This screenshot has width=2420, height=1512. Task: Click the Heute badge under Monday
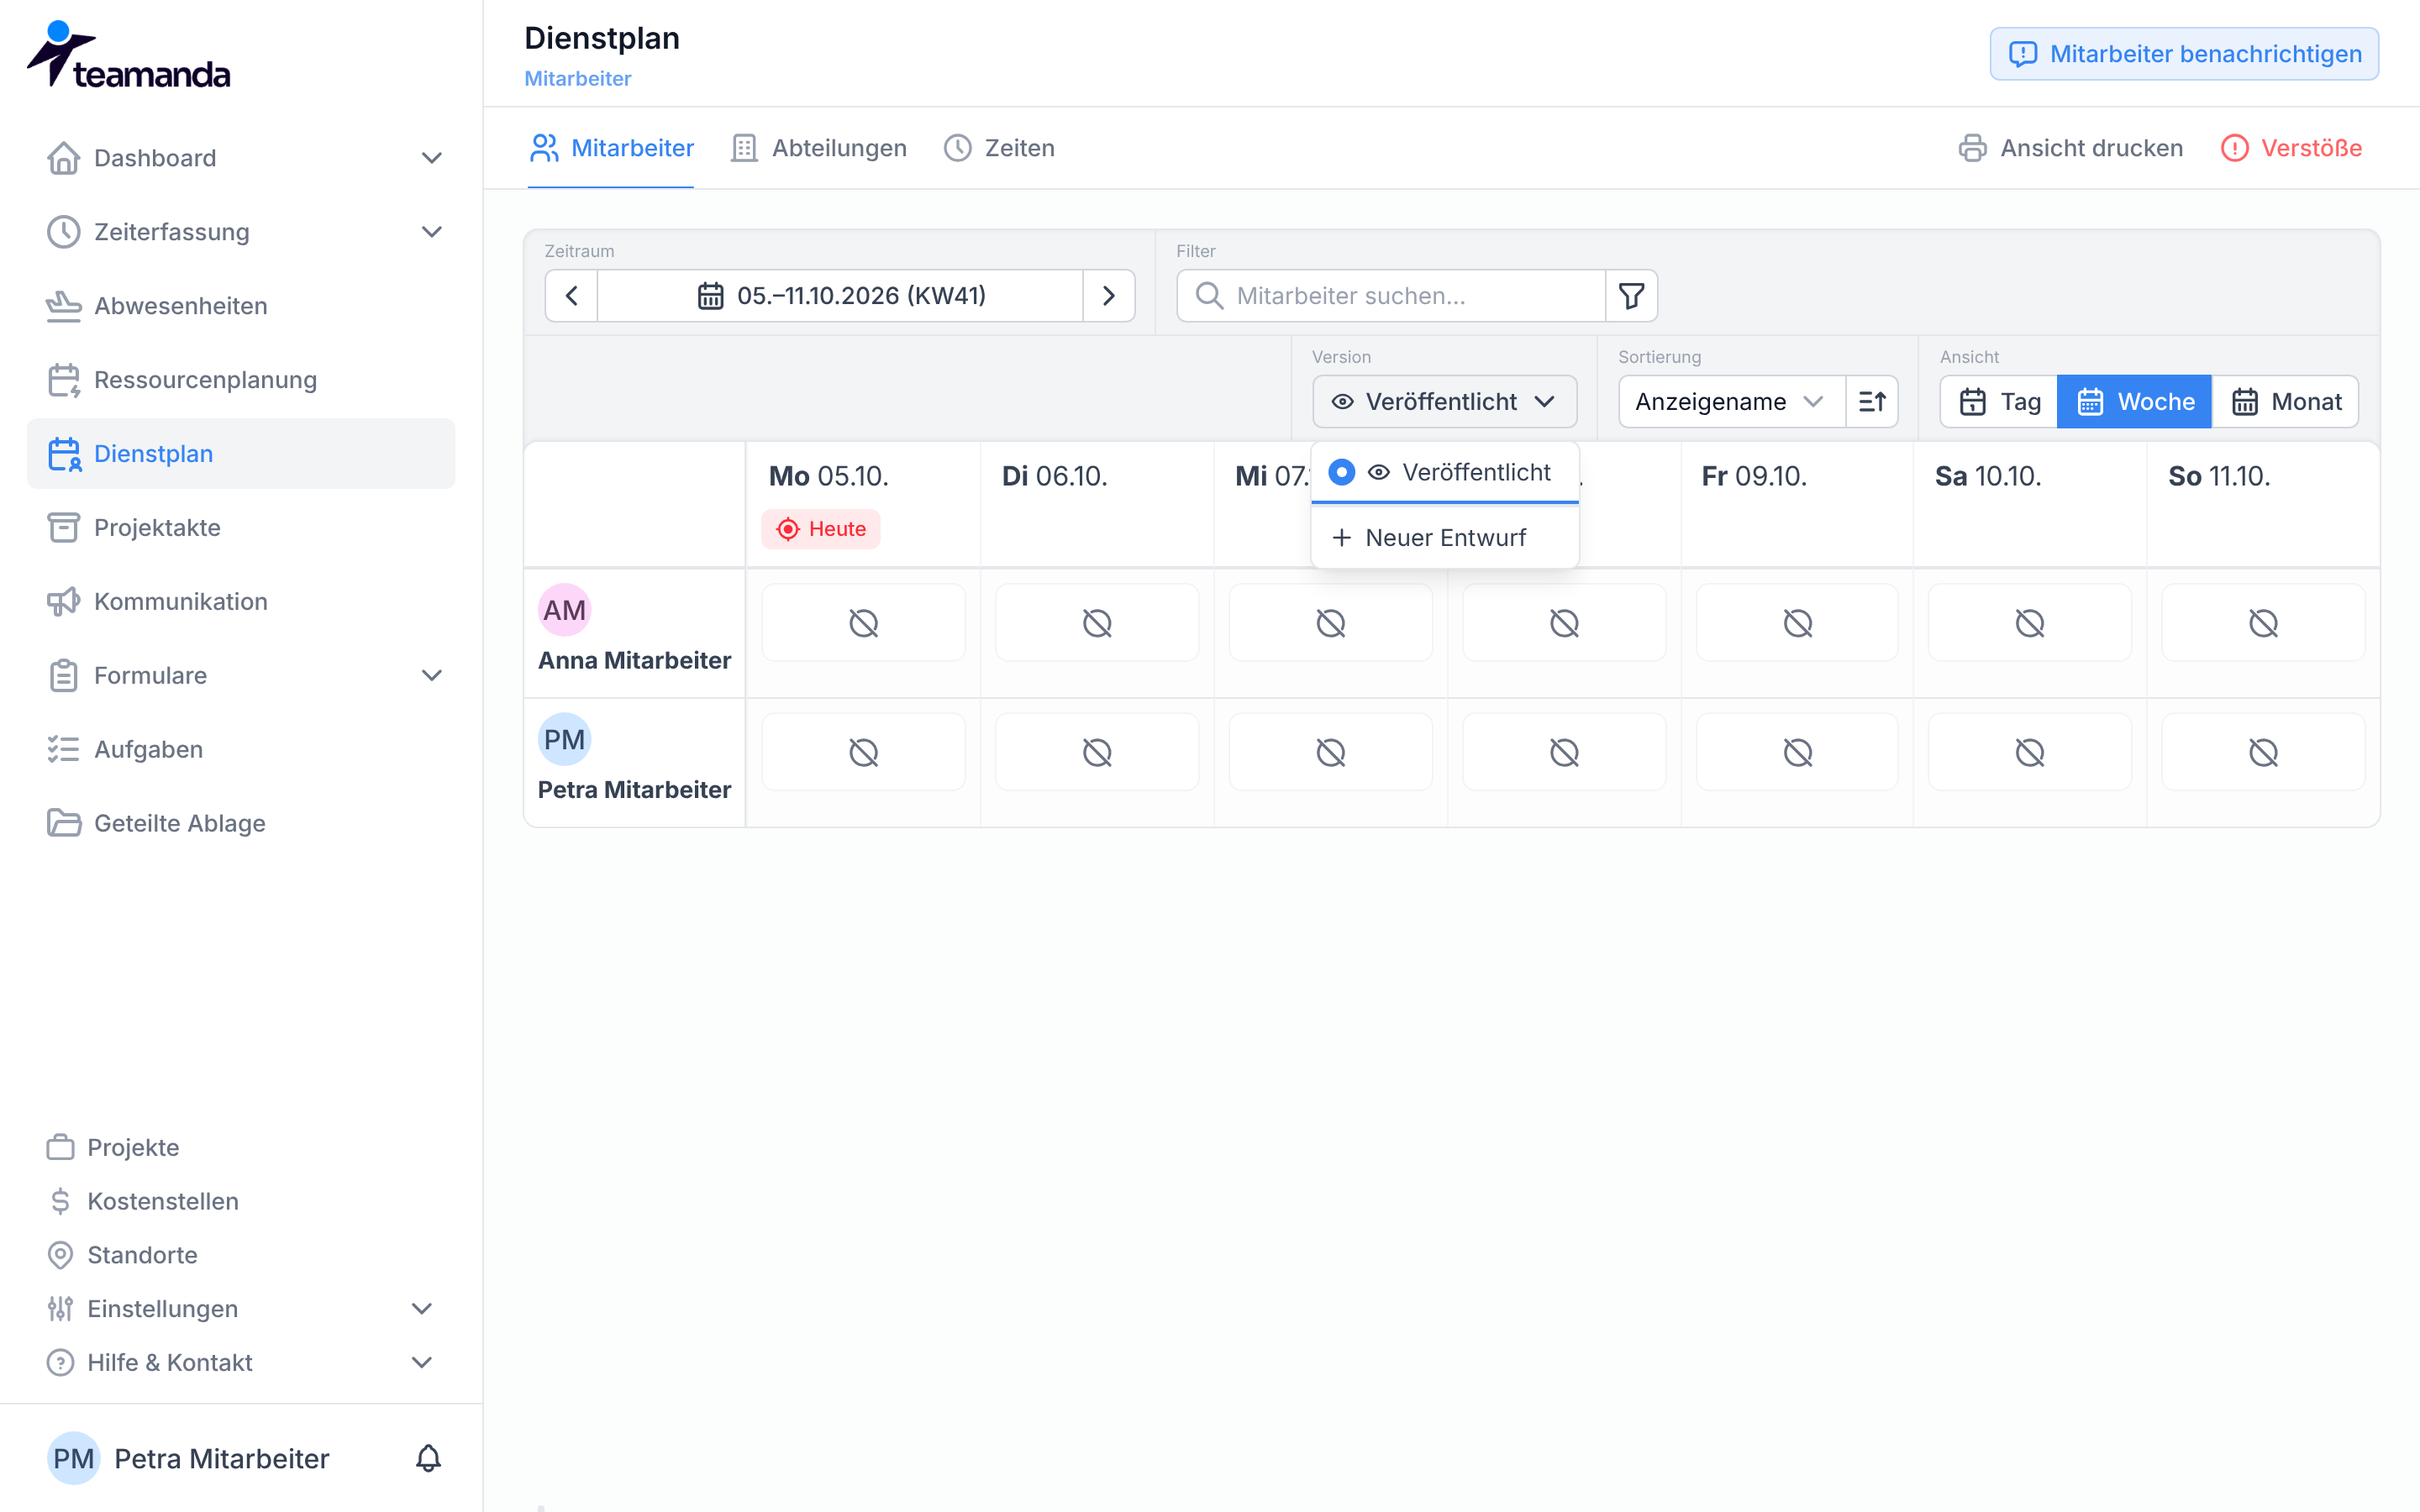821,529
